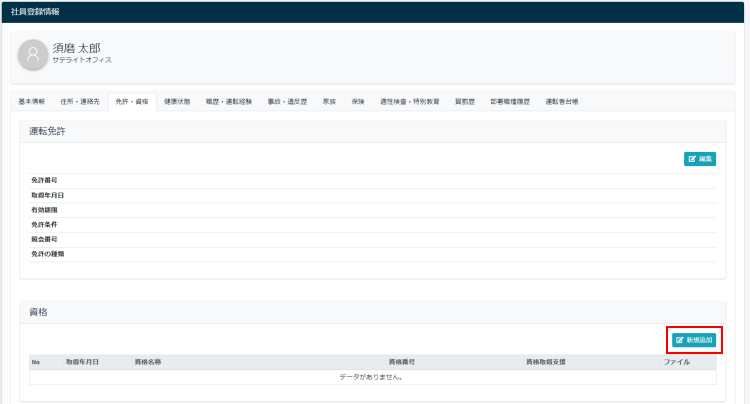Select the 保険 tab

pos(358,102)
